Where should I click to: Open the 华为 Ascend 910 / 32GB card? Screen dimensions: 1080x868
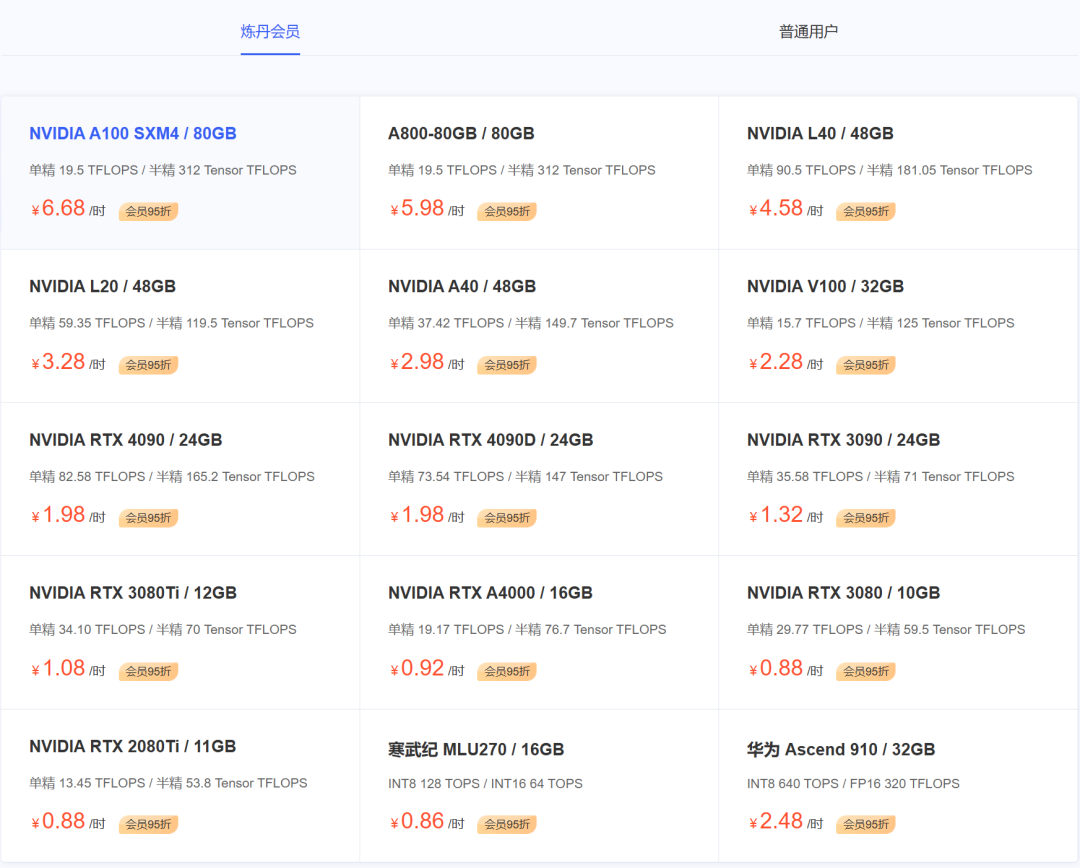(x=897, y=786)
